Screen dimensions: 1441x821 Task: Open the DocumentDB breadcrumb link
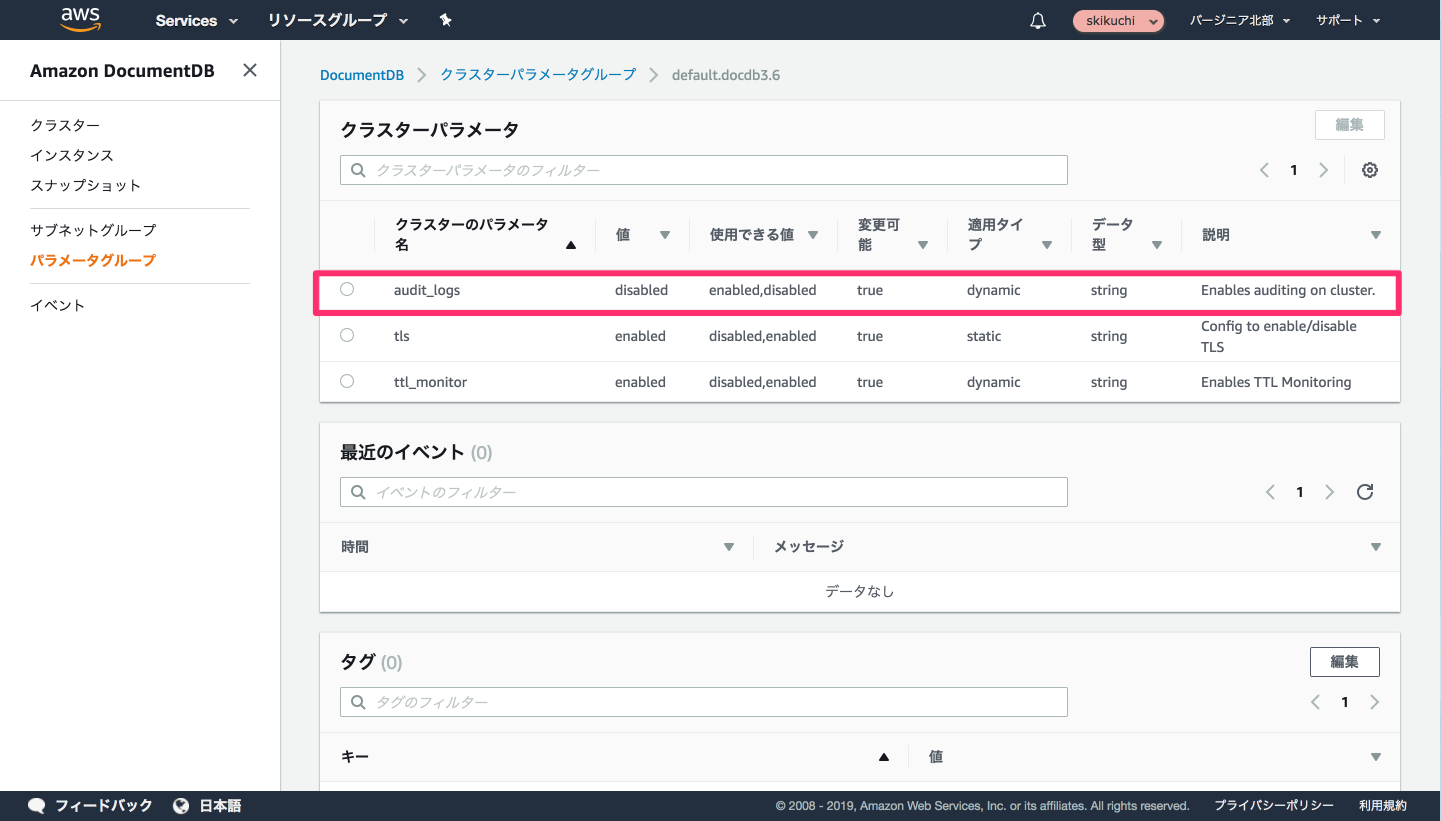pos(362,74)
